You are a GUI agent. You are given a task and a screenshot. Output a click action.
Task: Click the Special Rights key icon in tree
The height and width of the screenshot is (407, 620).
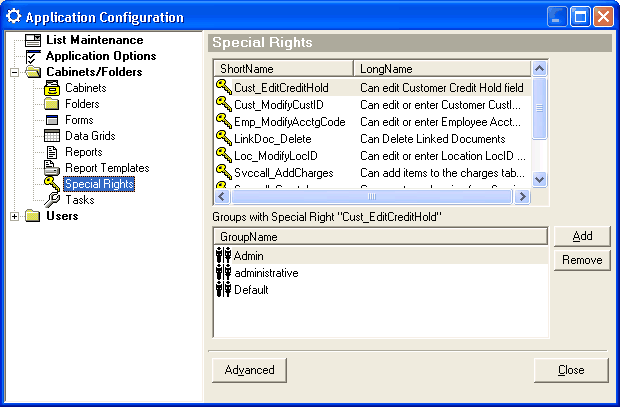[52, 184]
